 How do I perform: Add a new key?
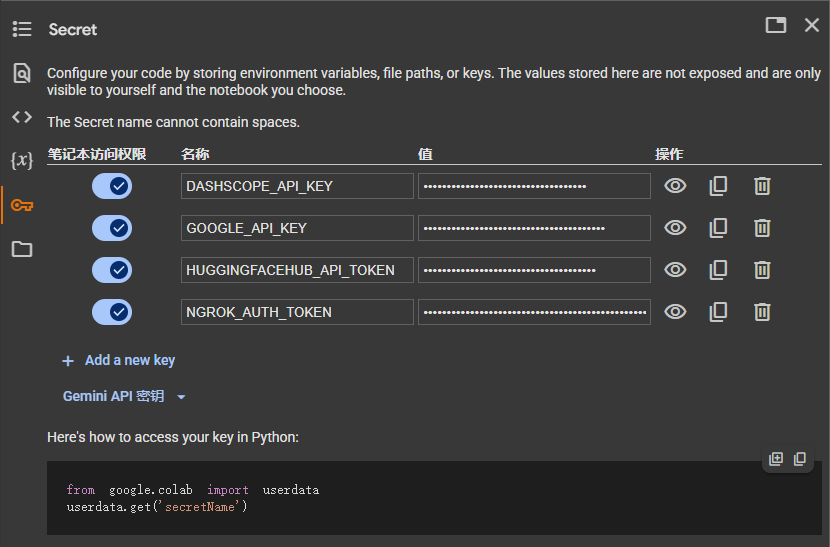[119, 361]
